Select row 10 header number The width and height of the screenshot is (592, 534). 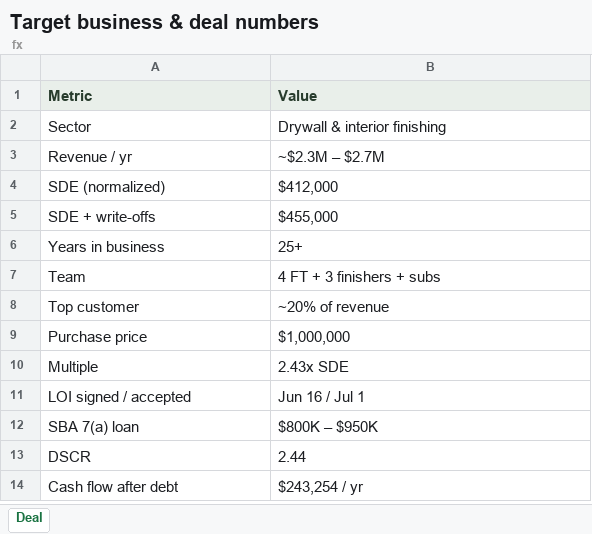pos(20,366)
